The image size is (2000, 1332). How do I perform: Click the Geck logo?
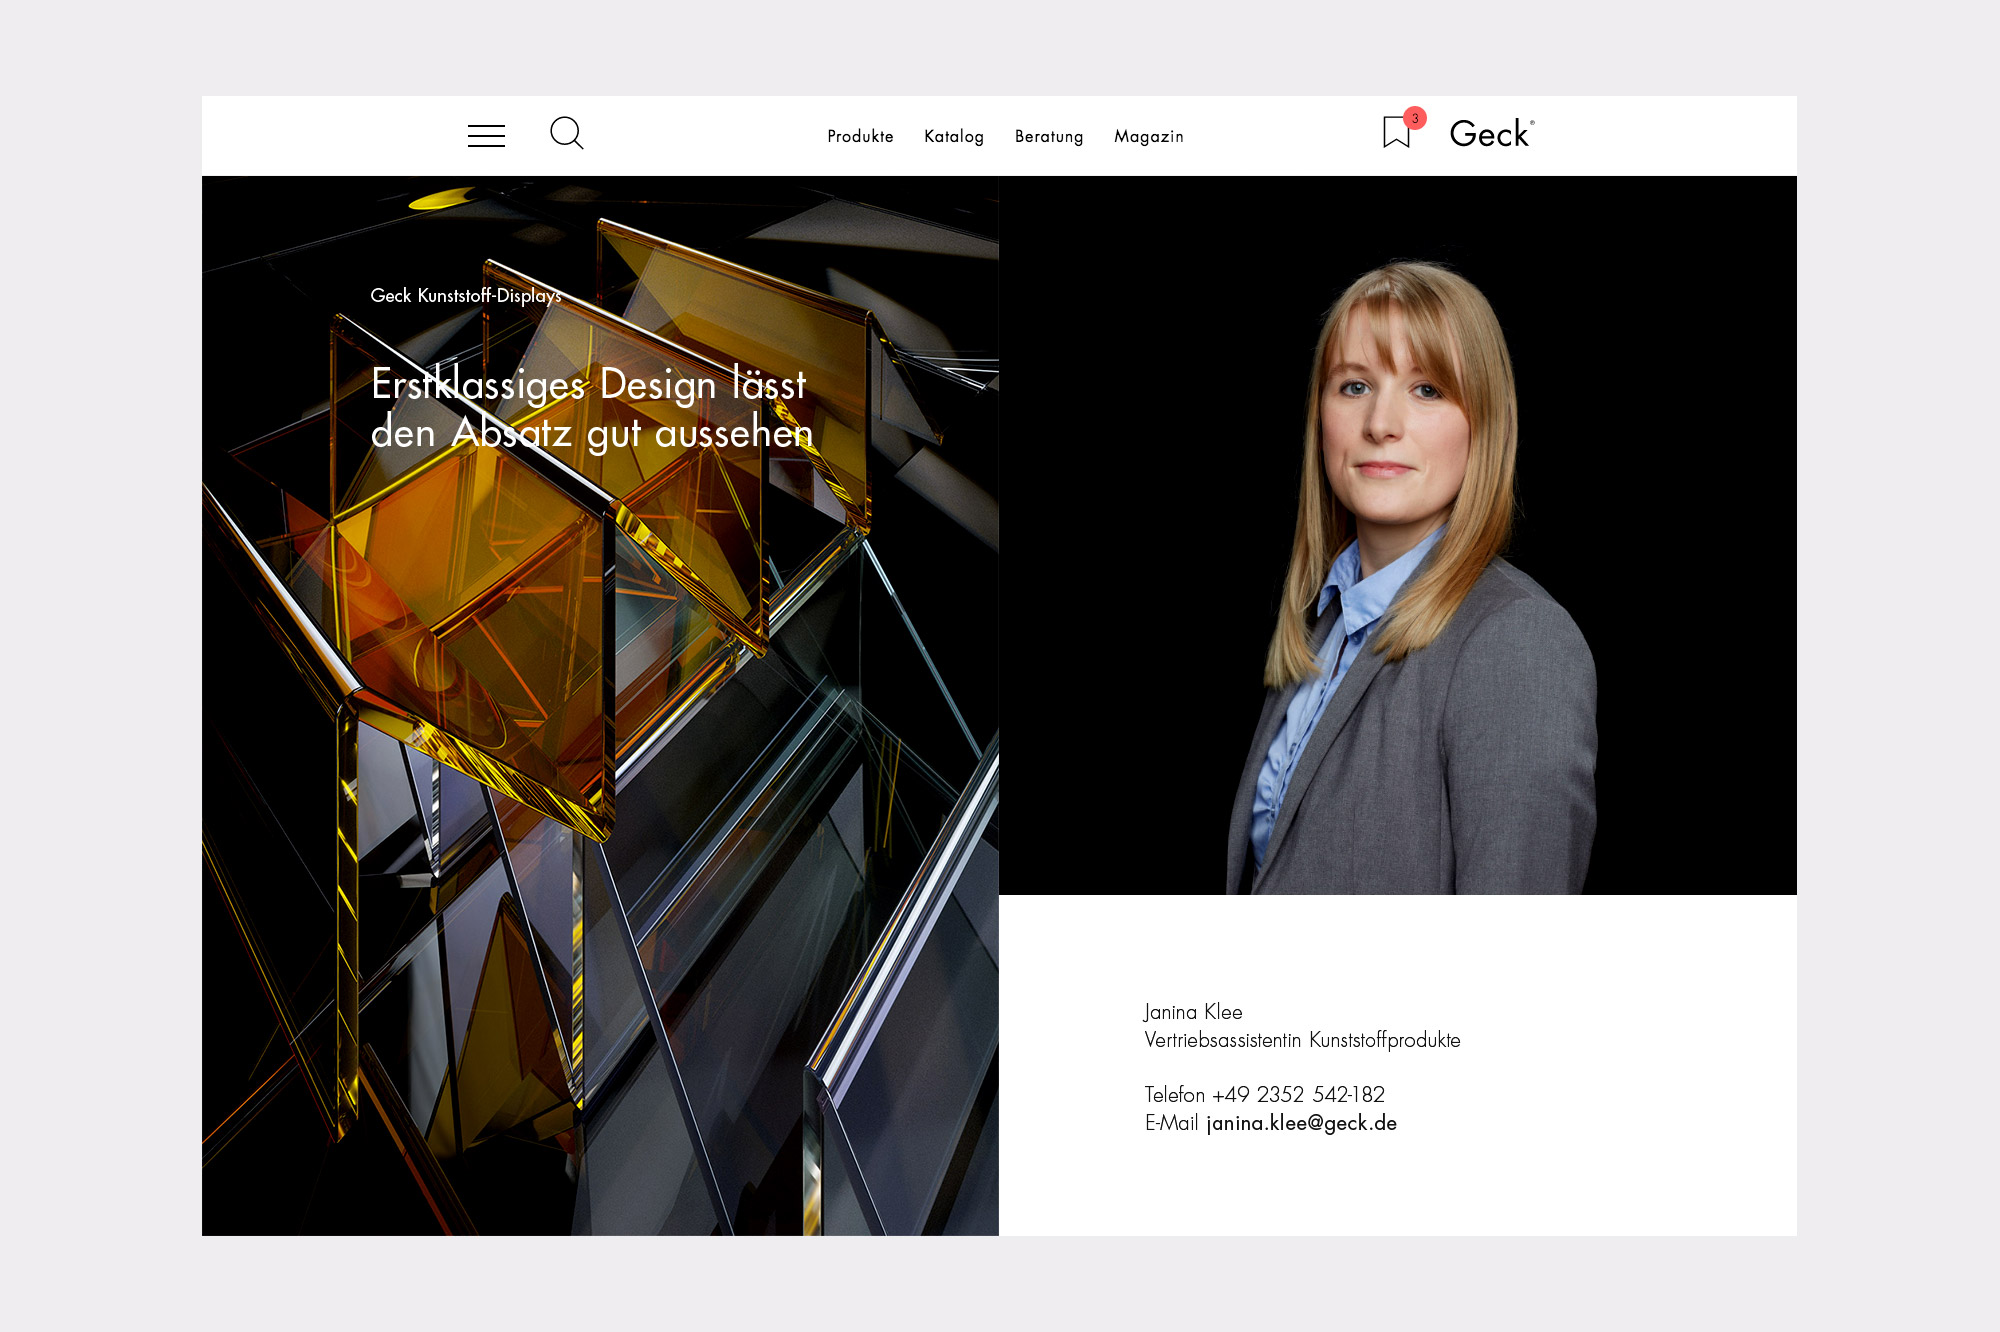coord(1490,134)
